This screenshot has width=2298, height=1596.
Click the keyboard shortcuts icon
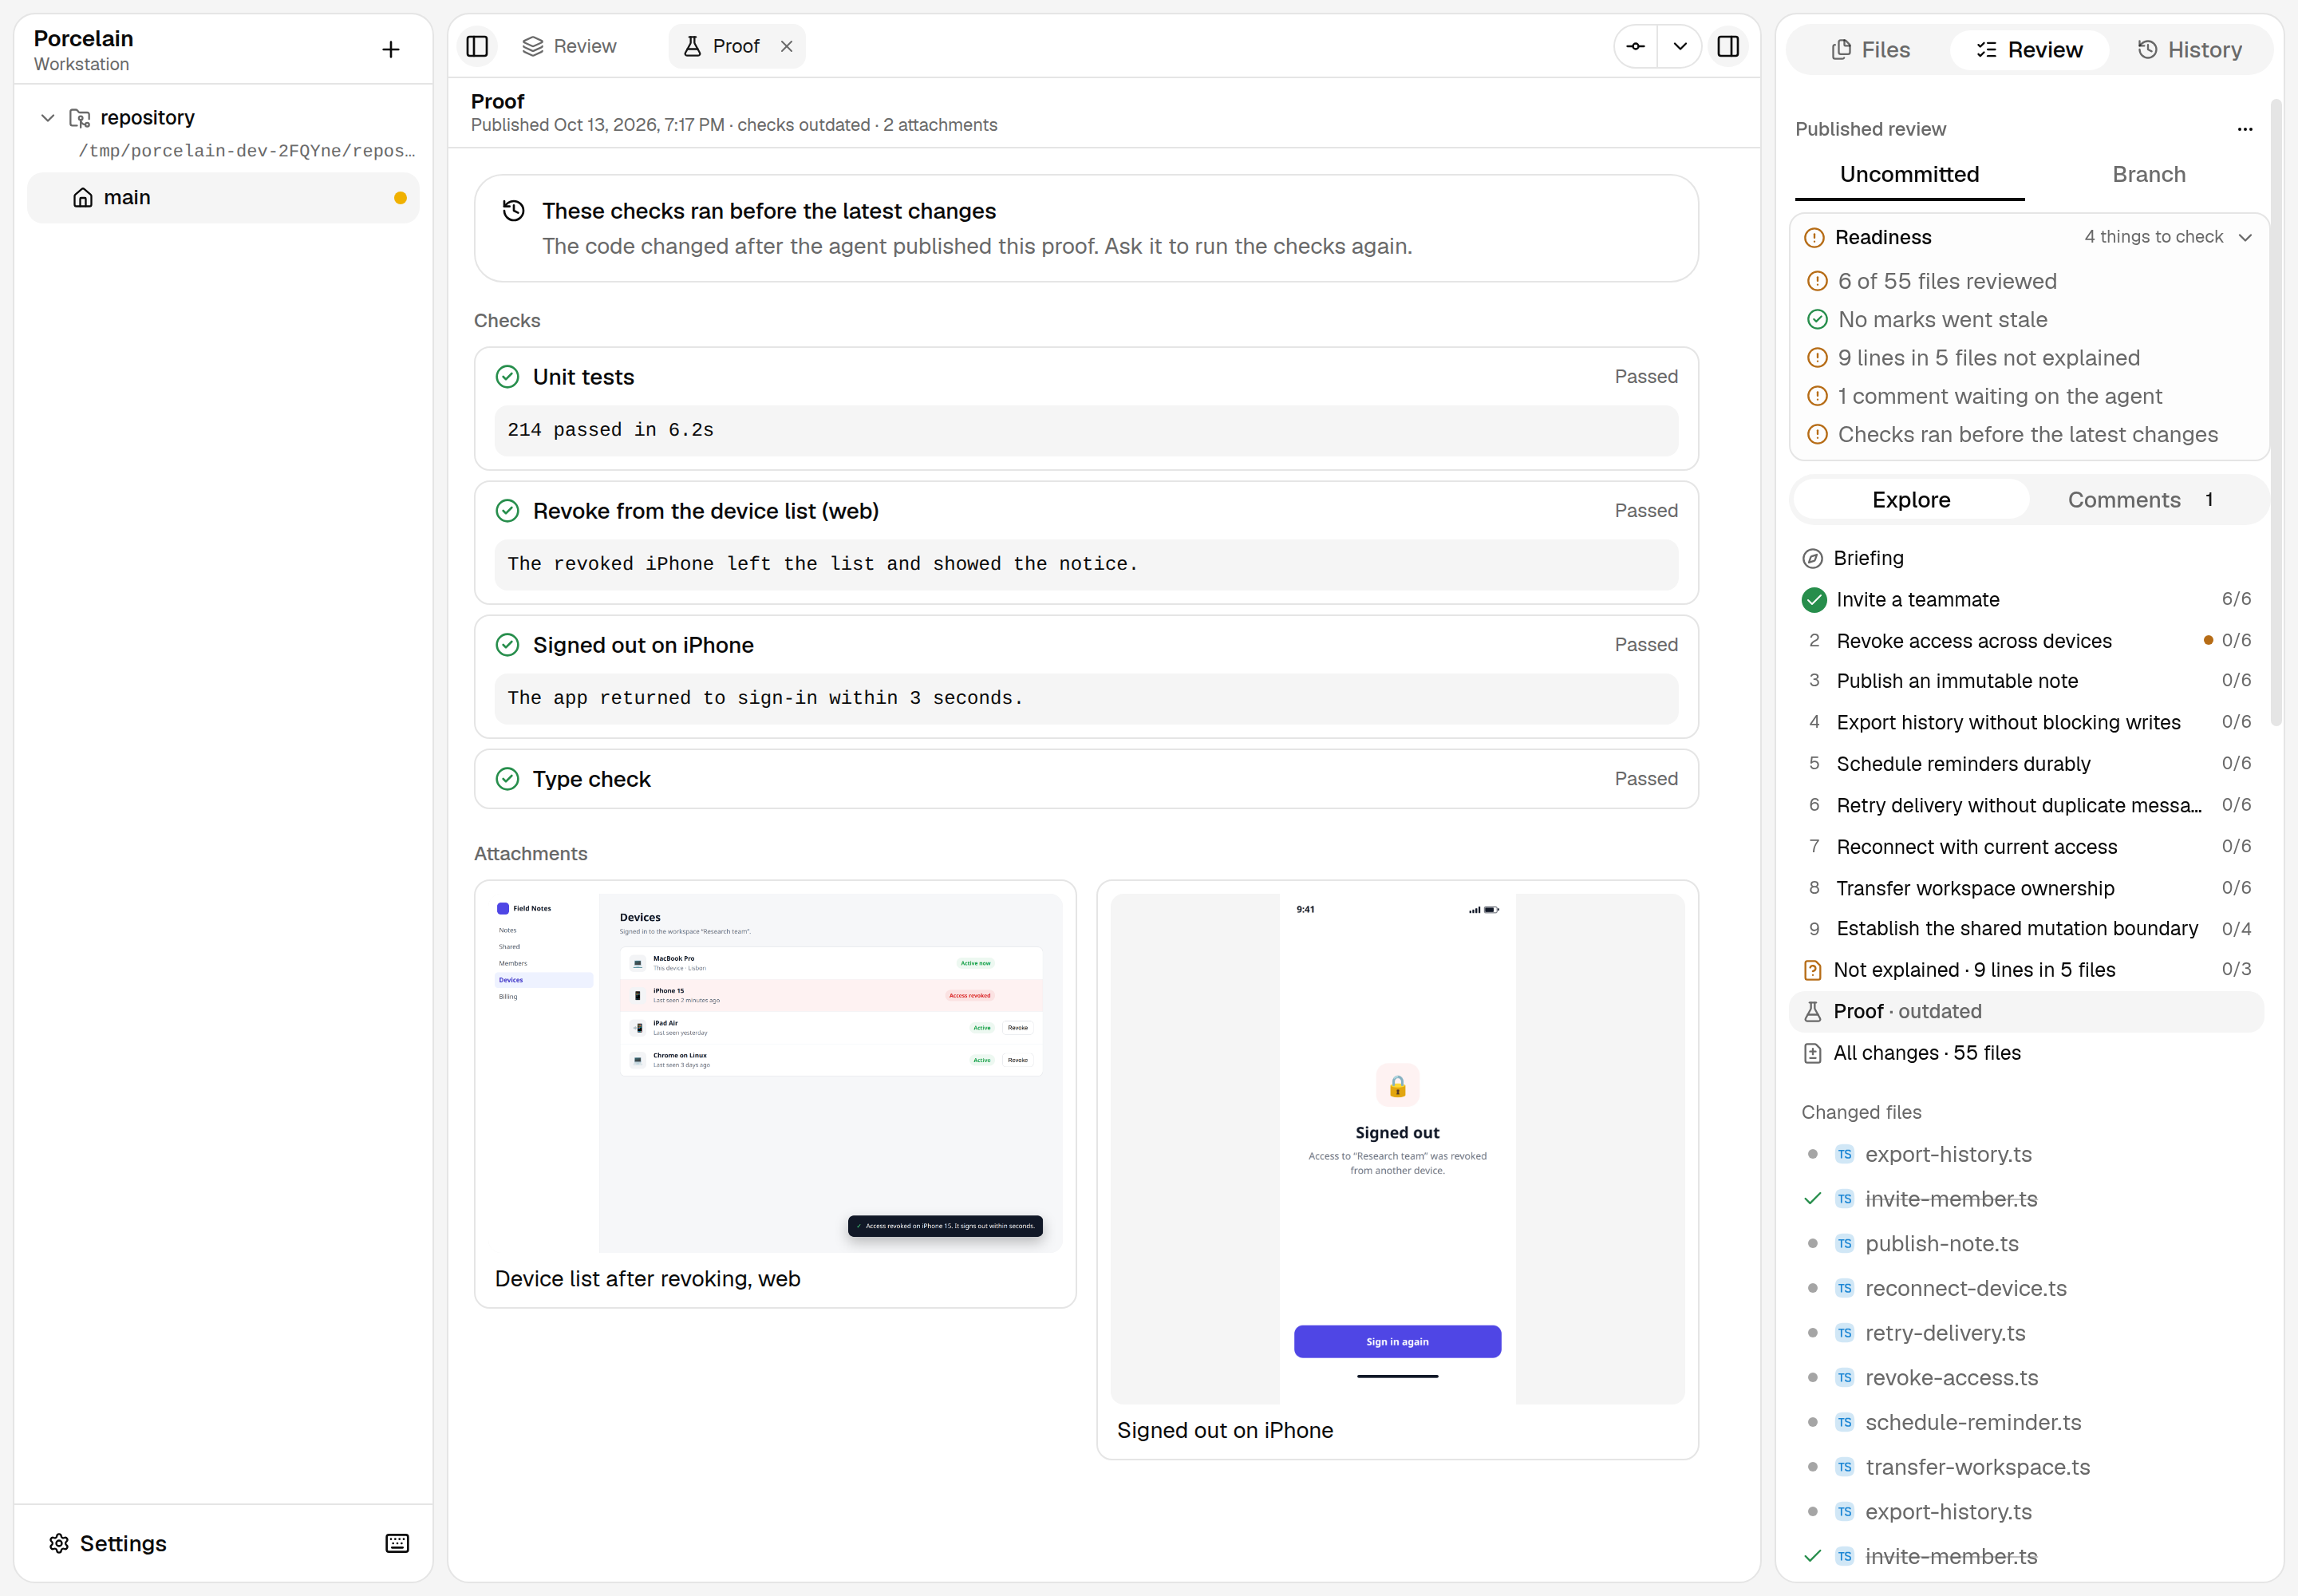click(397, 1543)
